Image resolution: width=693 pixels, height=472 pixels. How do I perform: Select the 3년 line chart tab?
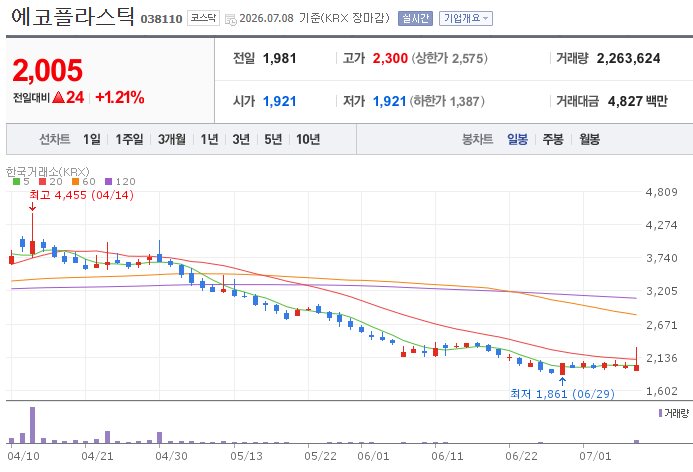click(241, 140)
